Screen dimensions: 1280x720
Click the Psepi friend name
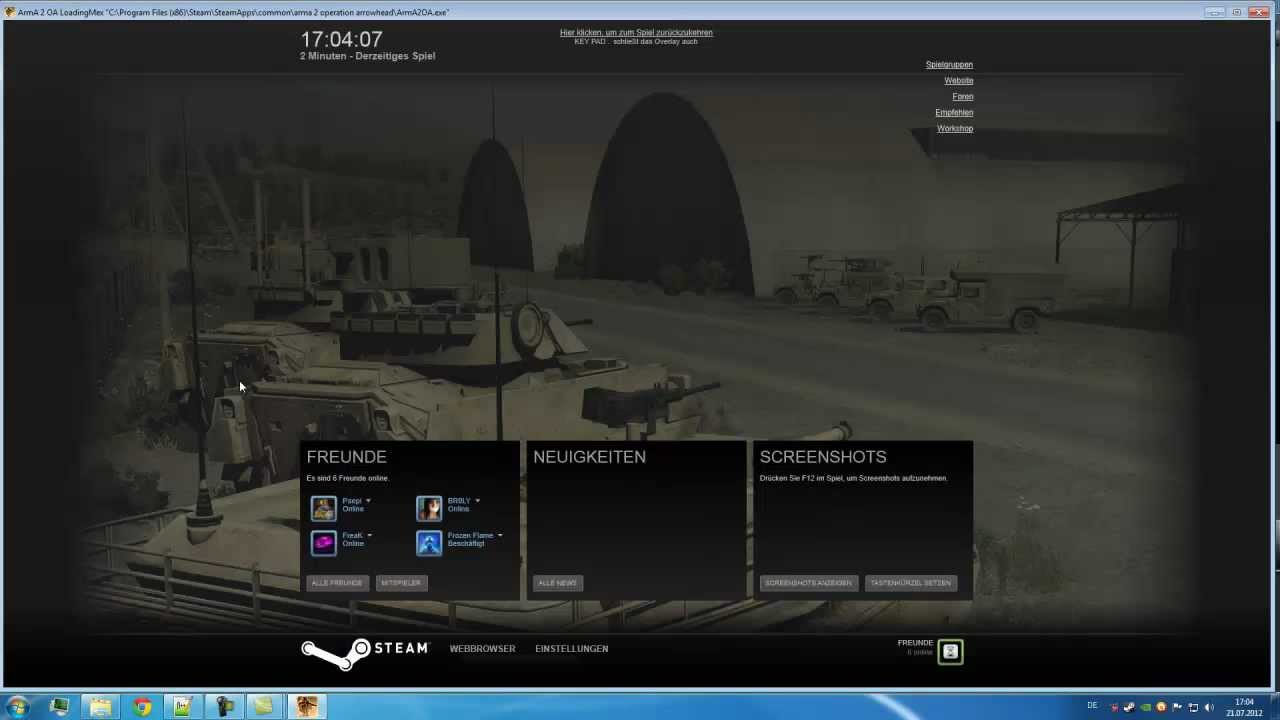(352, 500)
